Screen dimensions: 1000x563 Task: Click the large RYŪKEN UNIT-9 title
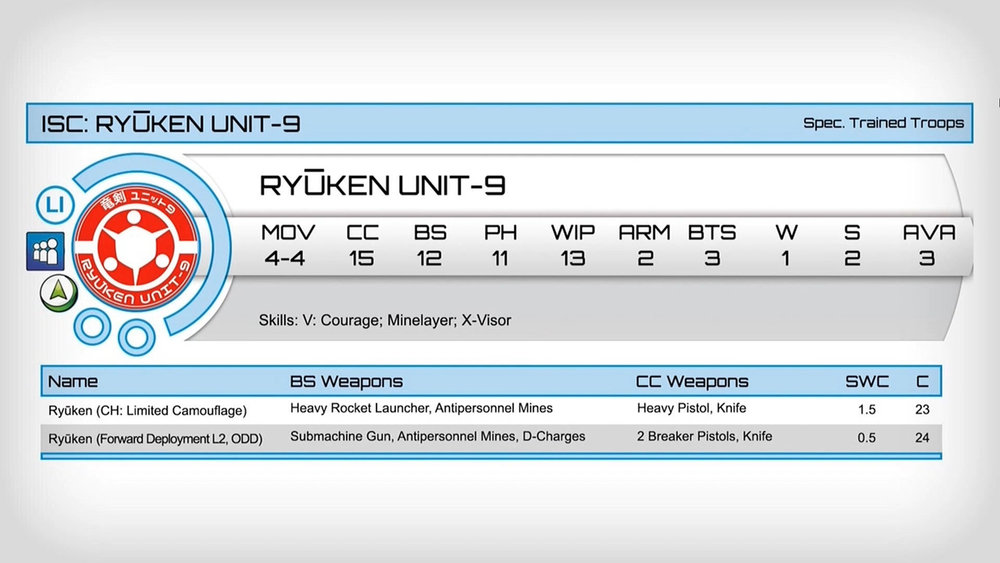(x=383, y=185)
